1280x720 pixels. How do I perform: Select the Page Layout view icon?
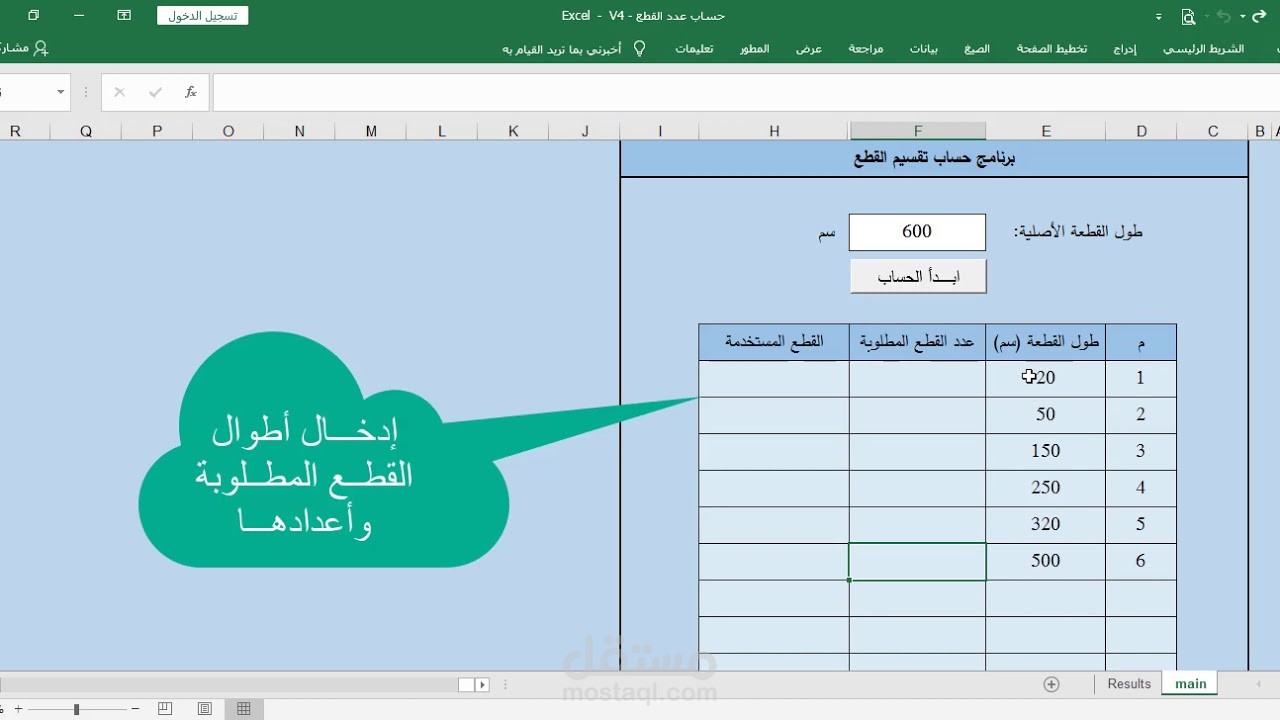204,708
